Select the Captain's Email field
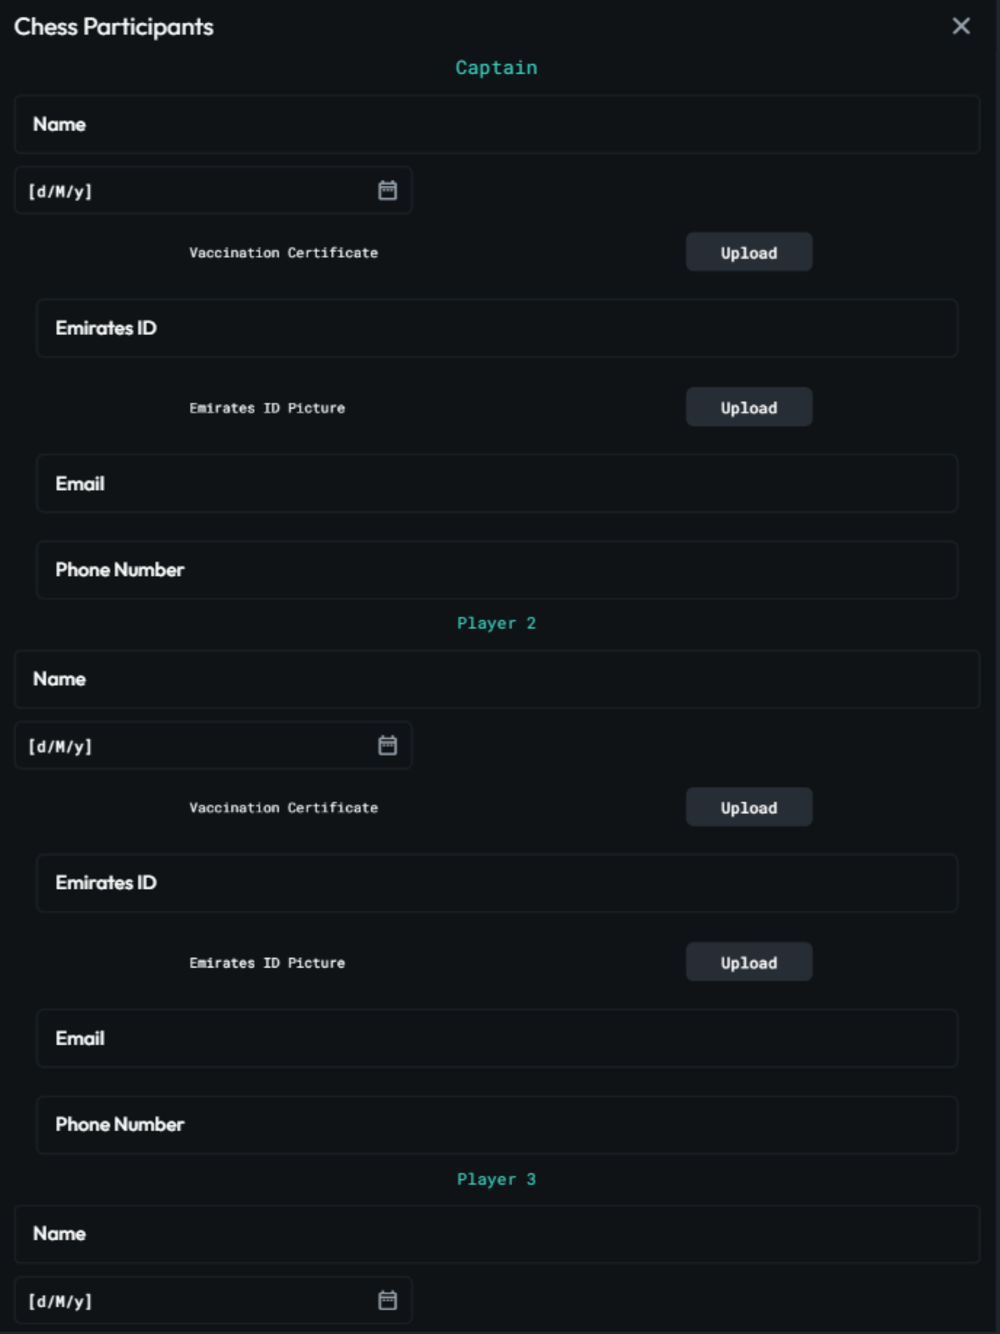1000x1334 pixels. (x=497, y=483)
